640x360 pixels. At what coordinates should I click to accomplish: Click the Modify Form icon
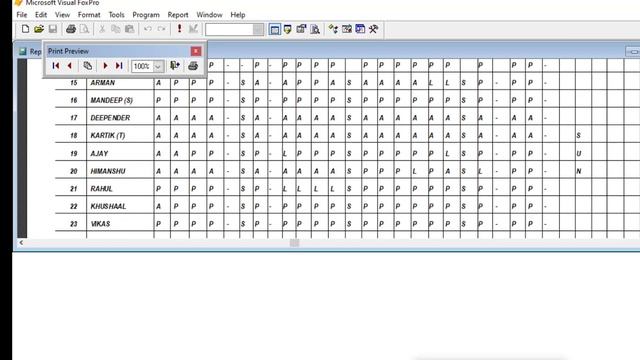pos(193,29)
